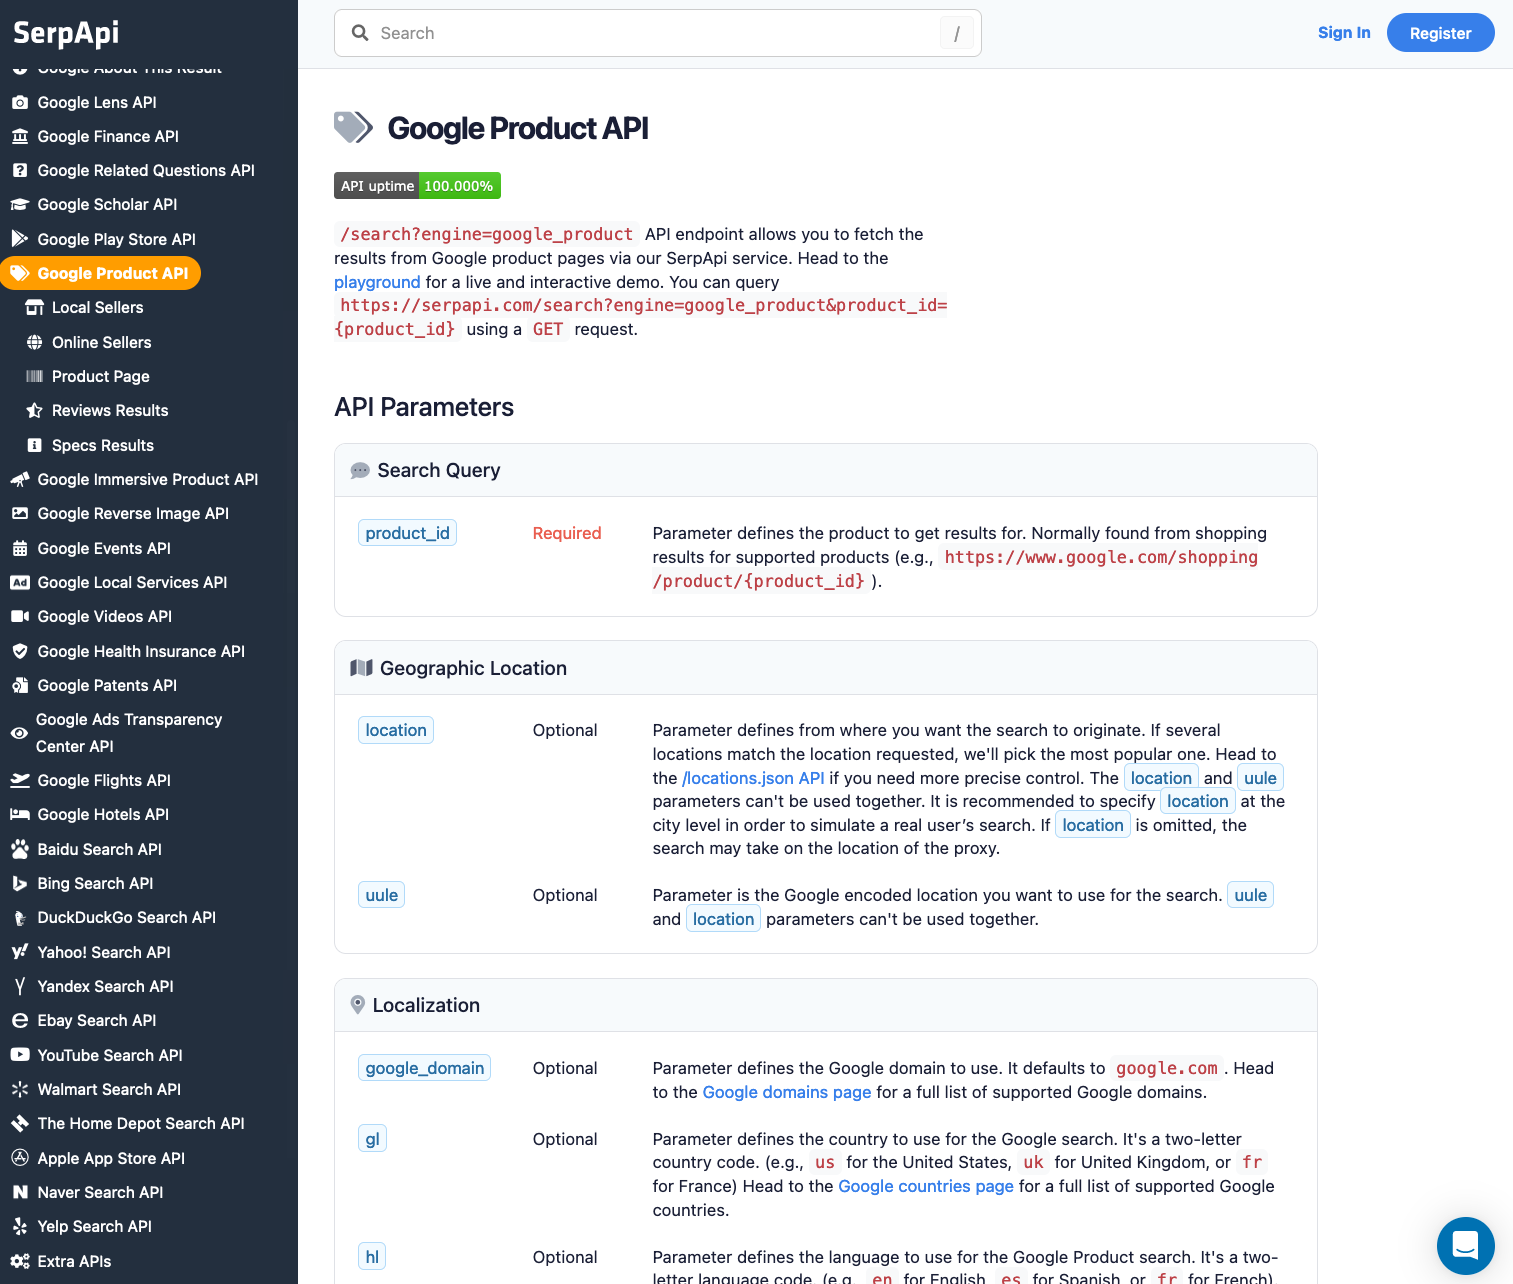Viewport: 1513px width, 1284px height.
Task: Click the Google Patents icon
Action: pyautogui.click(x=20, y=685)
